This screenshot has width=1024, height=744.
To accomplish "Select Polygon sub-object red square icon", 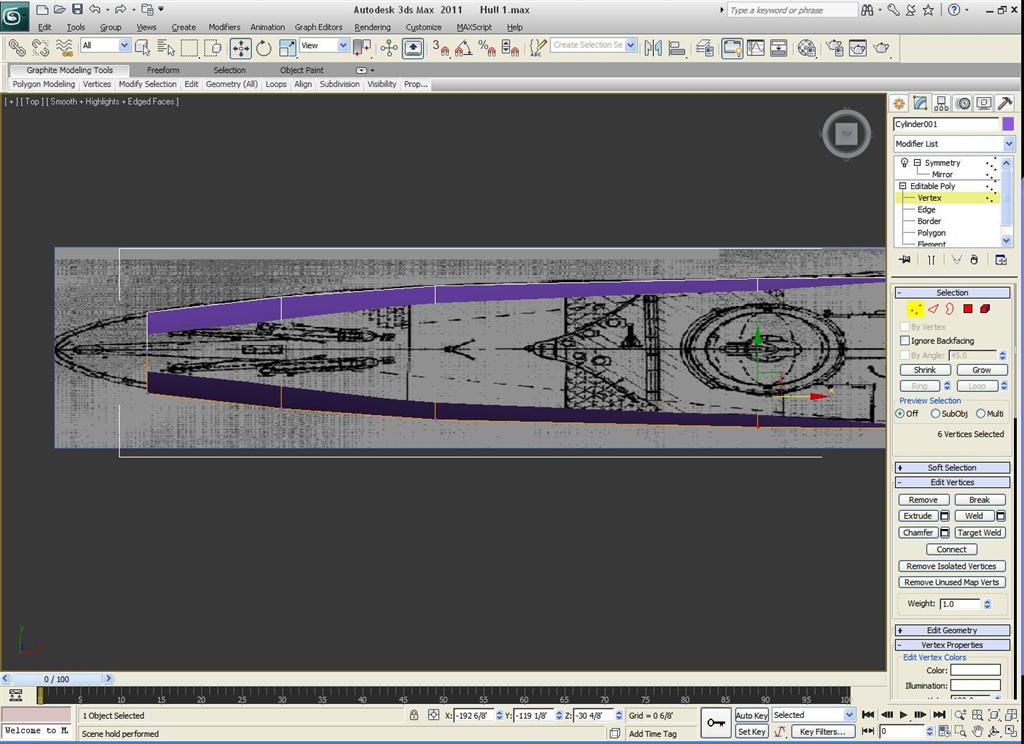I will click(x=968, y=309).
